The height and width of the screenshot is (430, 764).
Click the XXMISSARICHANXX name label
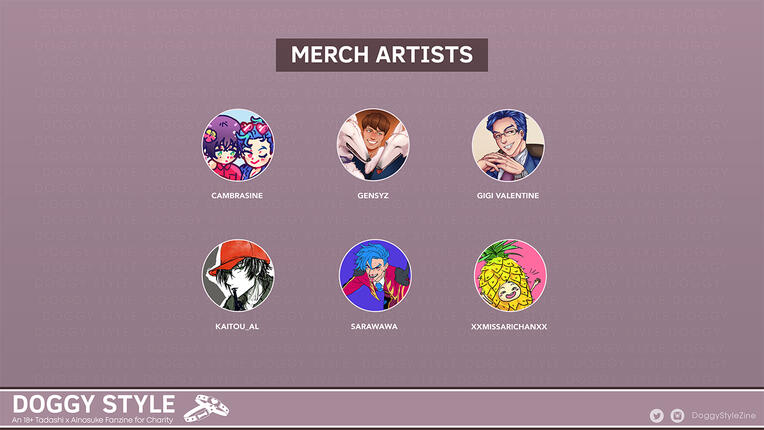tap(509, 326)
